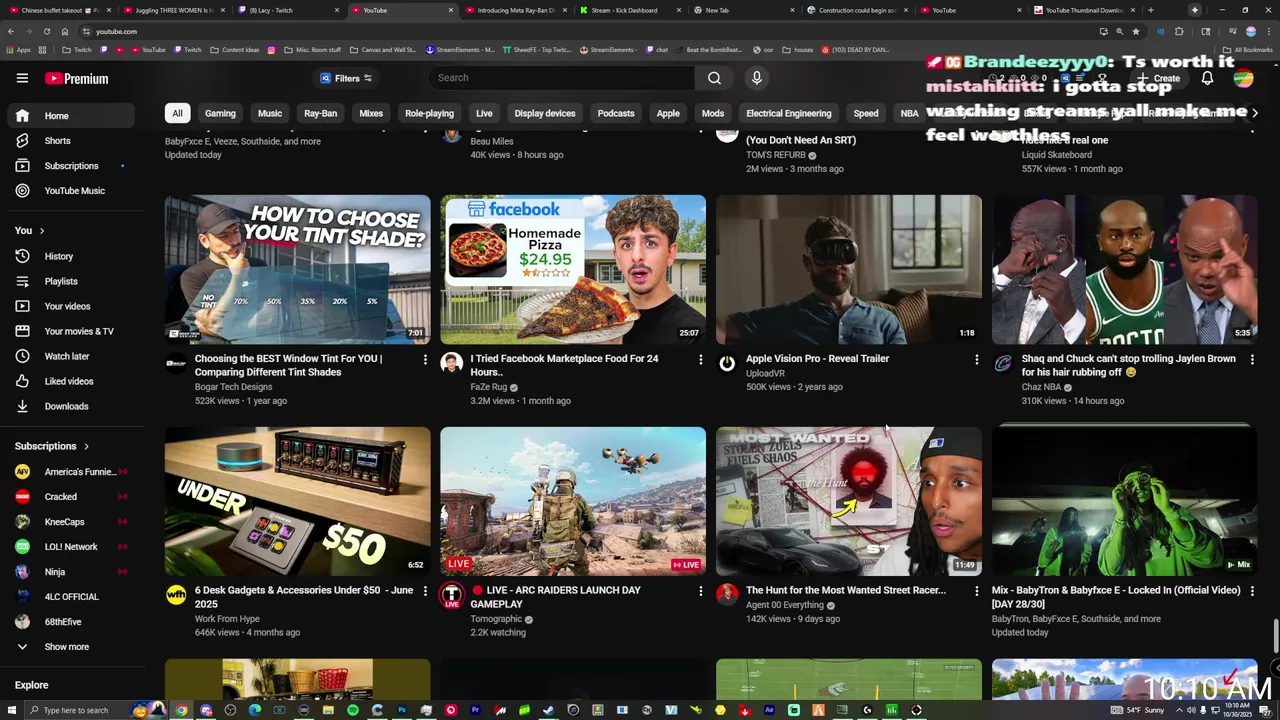The width and height of the screenshot is (1280, 720).
Task: Open the Chaz NBA channel avatar
Action: click(1003, 363)
